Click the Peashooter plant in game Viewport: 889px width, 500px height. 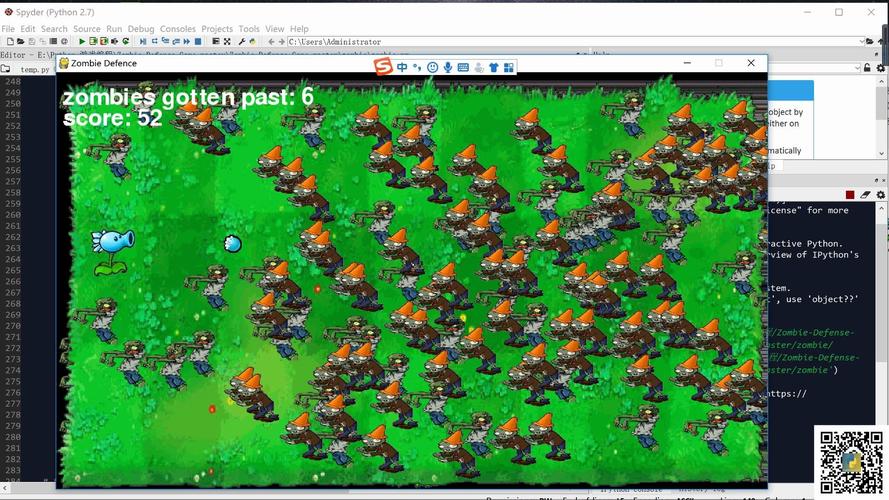[x=113, y=252]
